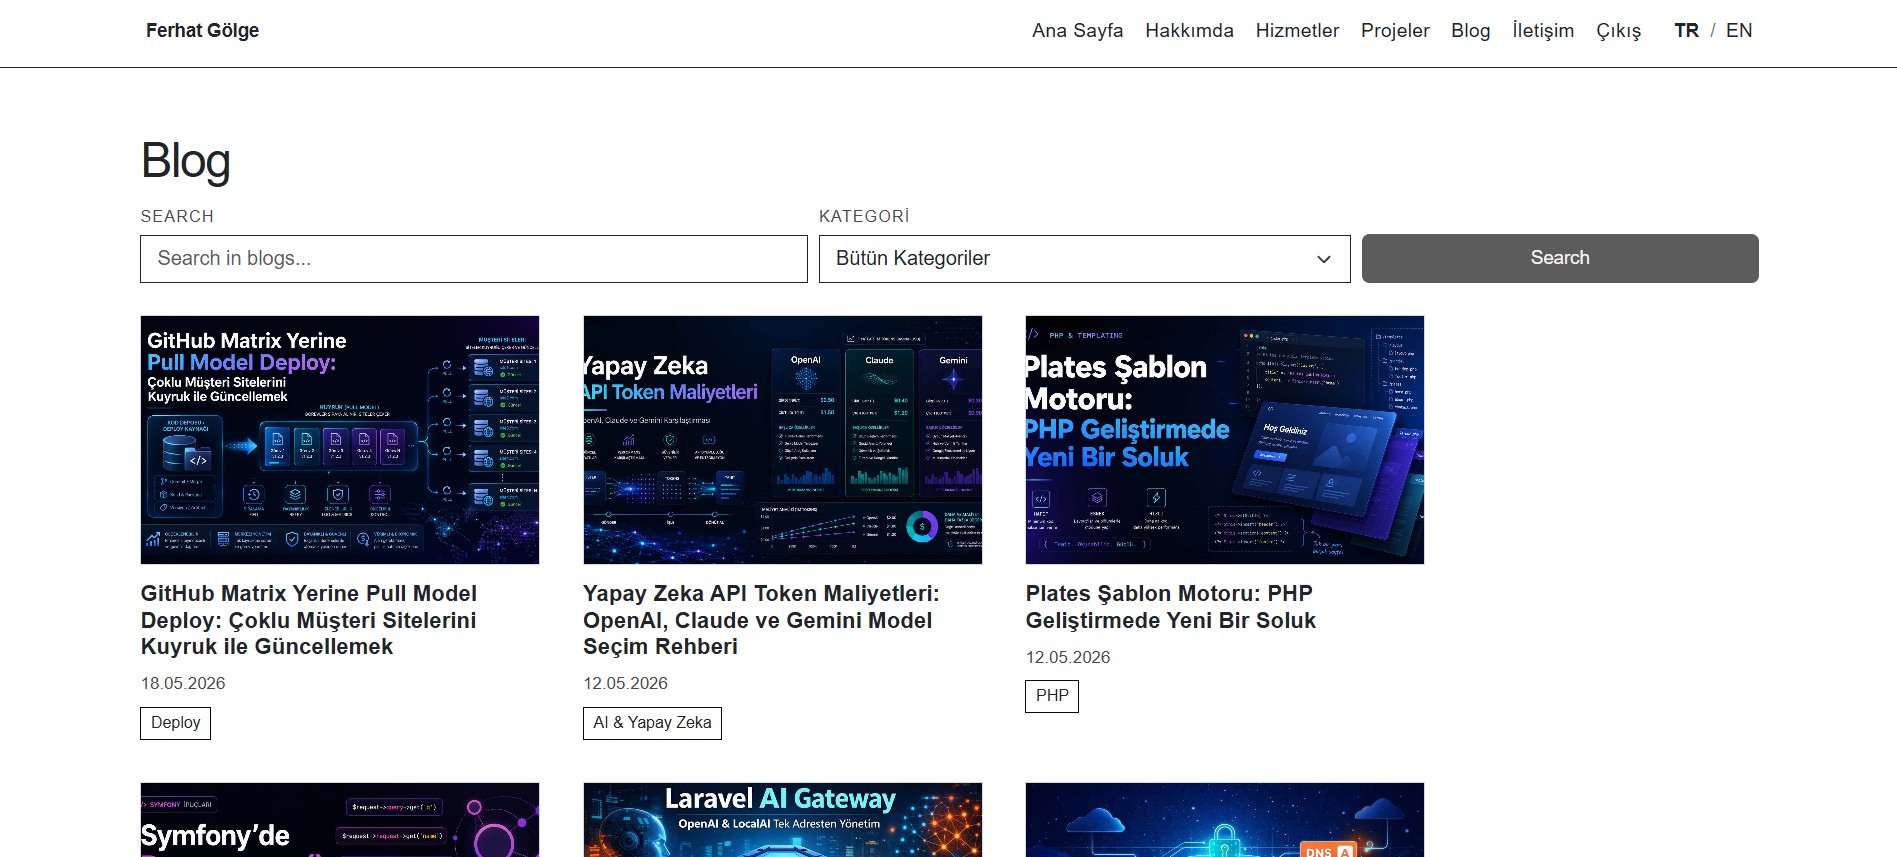
Task: Click Çıkış to log out
Action: 1618,31
